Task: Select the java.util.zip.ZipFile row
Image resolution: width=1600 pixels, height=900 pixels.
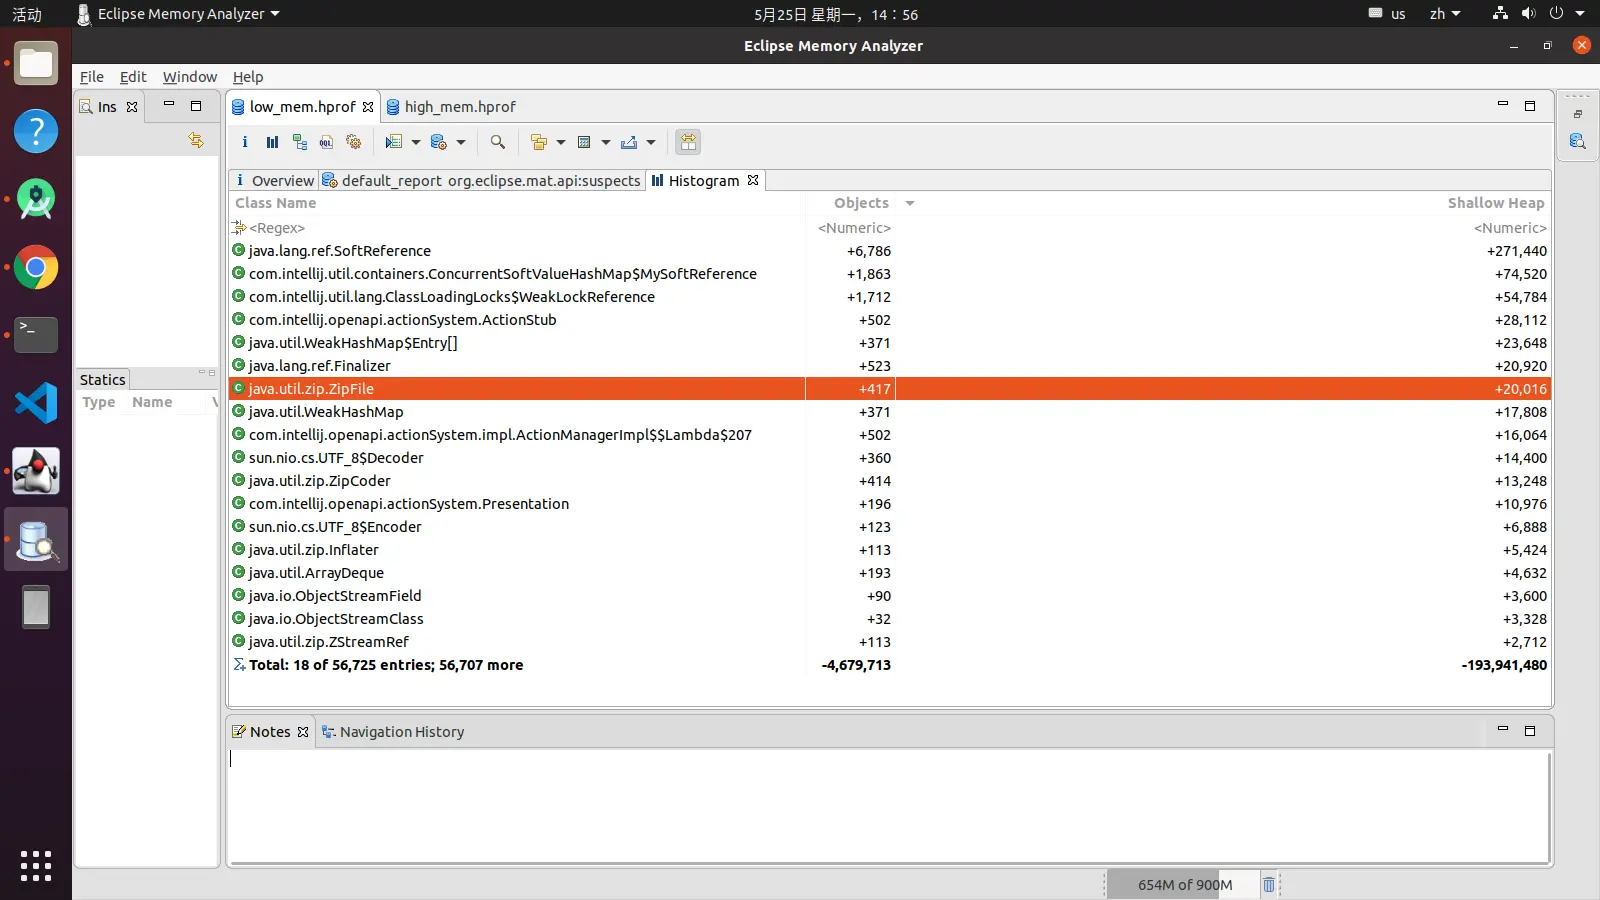Action: [x=890, y=389]
